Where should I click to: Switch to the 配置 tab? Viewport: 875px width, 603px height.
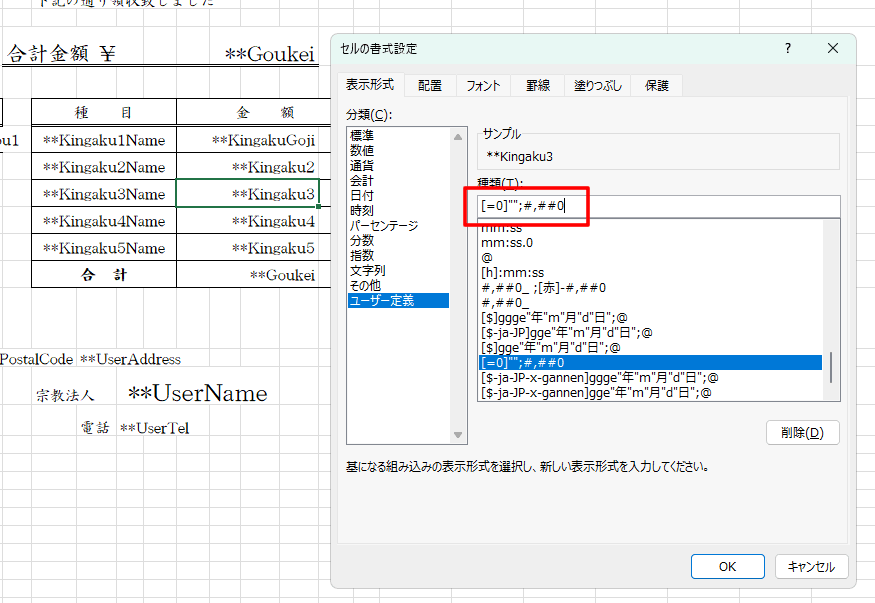point(430,85)
